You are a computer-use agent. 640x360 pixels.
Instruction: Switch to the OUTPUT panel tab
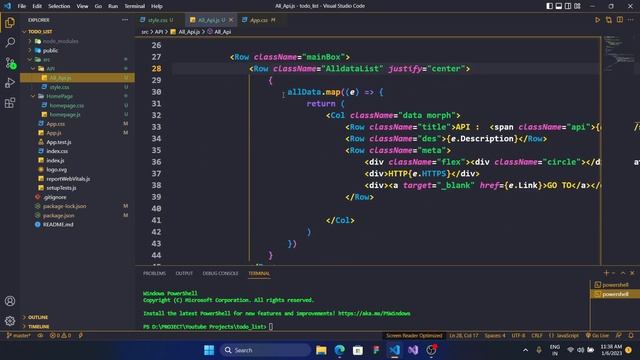click(x=184, y=273)
